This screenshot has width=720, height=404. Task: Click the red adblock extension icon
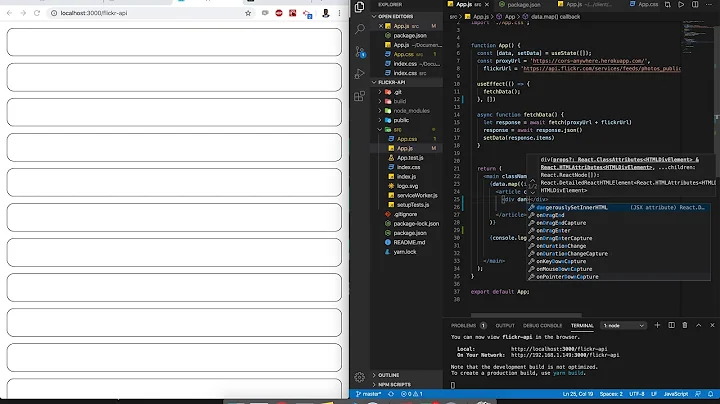pyautogui.click(x=279, y=13)
